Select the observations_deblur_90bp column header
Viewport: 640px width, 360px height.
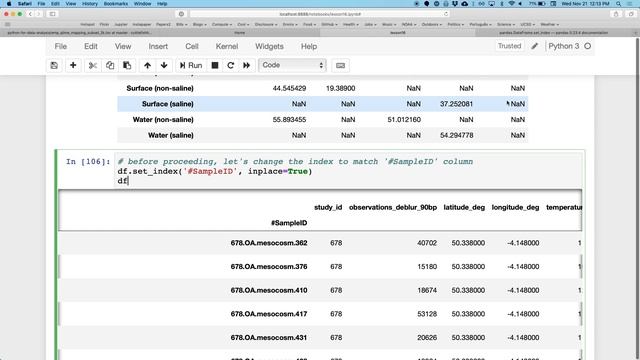pos(393,207)
